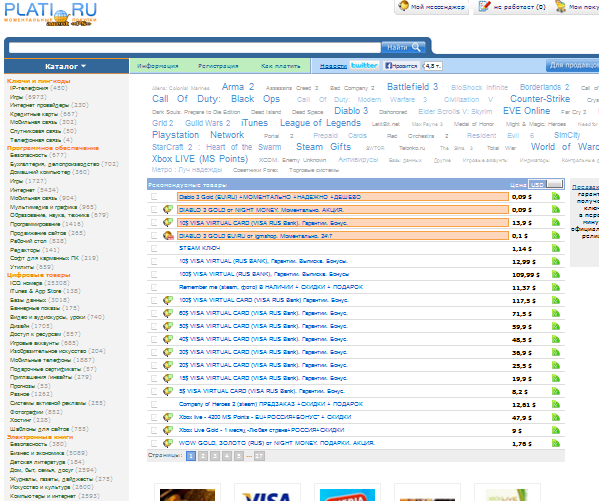
Task: Jump to last page 27
Action: [x=259, y=456]
